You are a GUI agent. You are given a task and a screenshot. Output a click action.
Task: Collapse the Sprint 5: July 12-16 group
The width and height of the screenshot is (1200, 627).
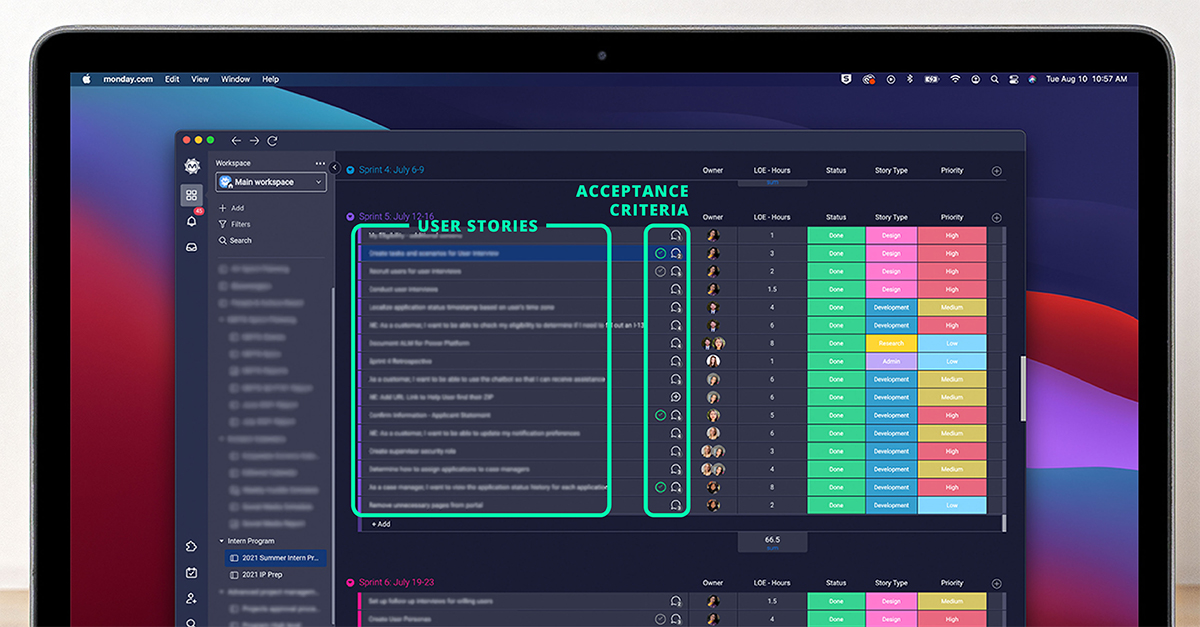(x=350, y=217)
